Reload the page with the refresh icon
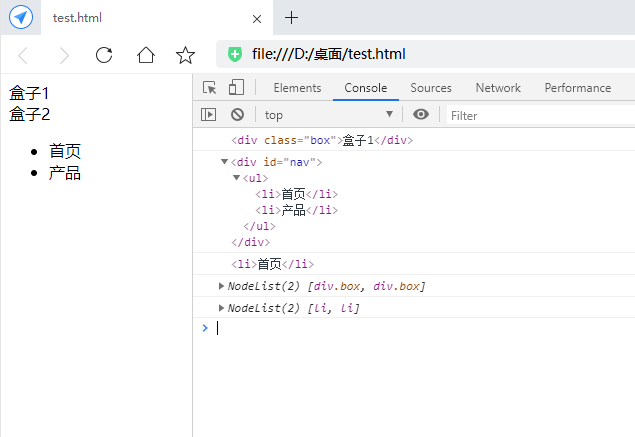Screen dimensions: 635x437 pos(104,55)
